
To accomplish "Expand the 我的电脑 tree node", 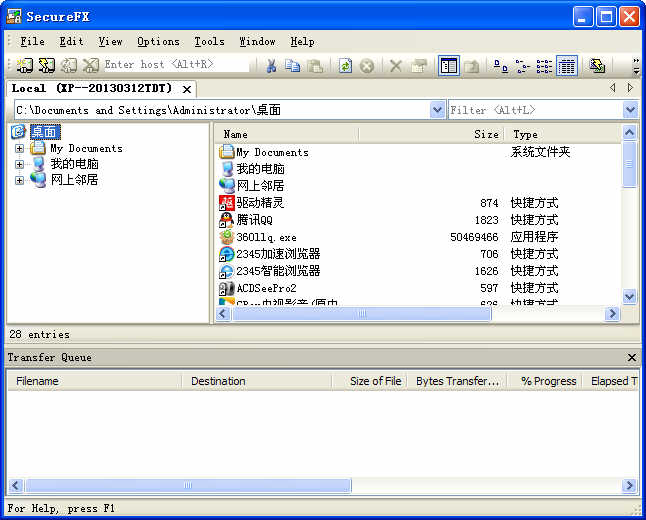I will coord(19,164).
